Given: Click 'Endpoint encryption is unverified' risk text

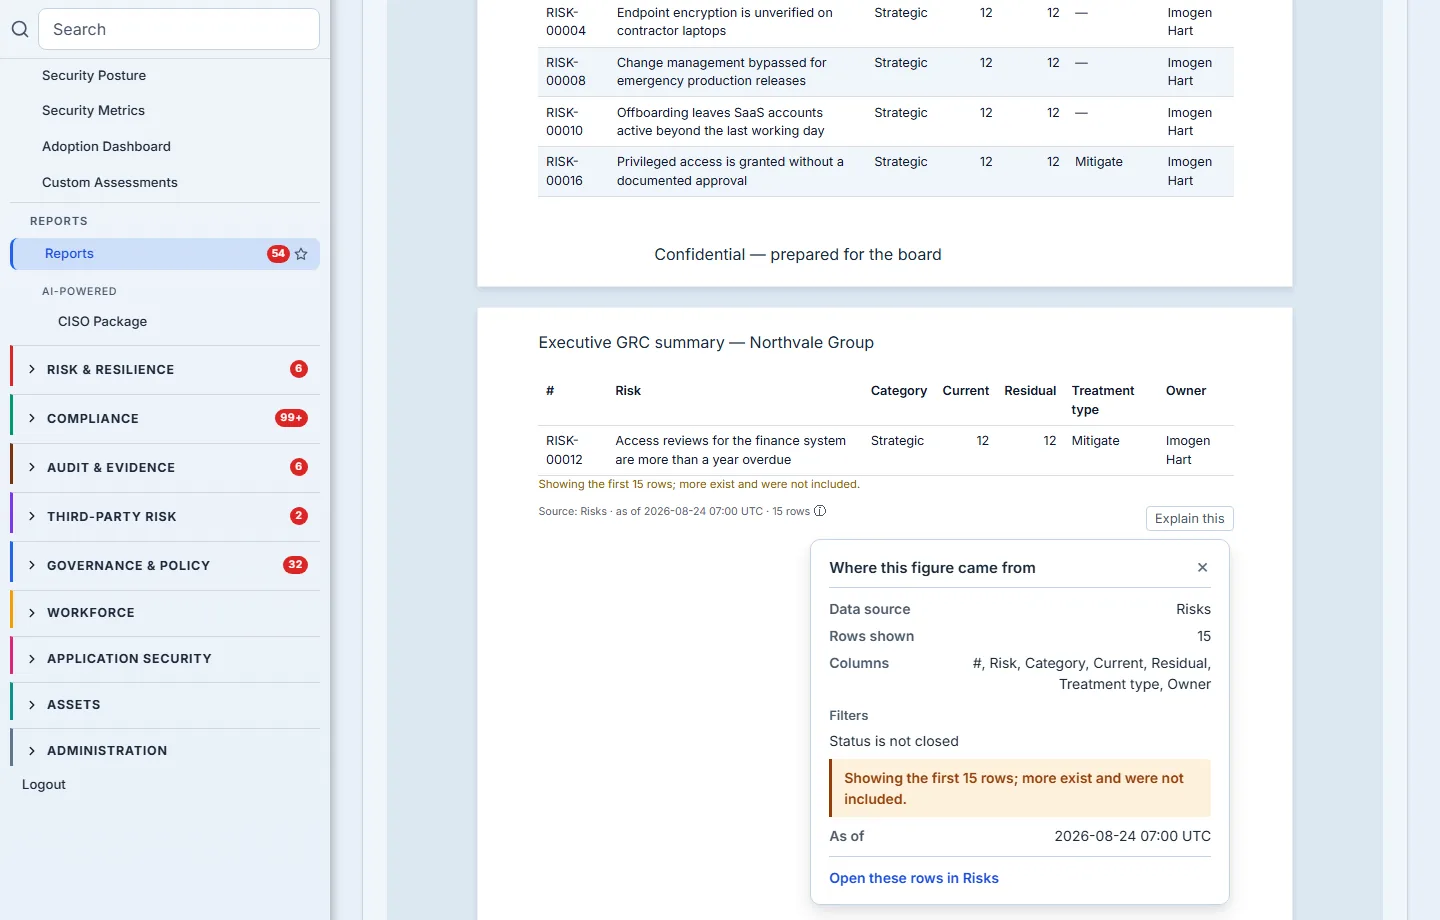Looking at the screenshot, I should pyautogui.click(x=725, y=22).
